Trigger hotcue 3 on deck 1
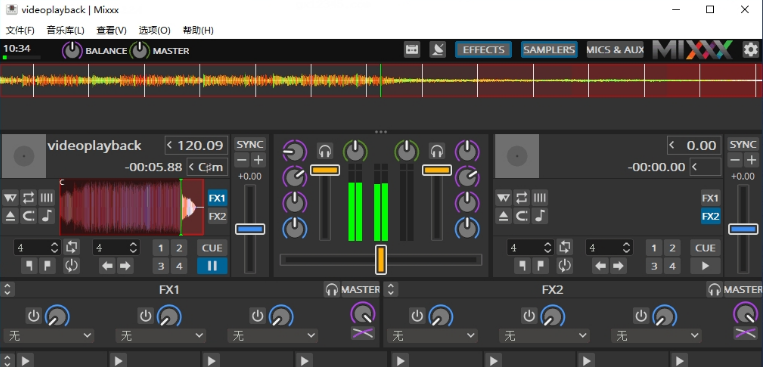764x367 pixels. tap(161, 266)
